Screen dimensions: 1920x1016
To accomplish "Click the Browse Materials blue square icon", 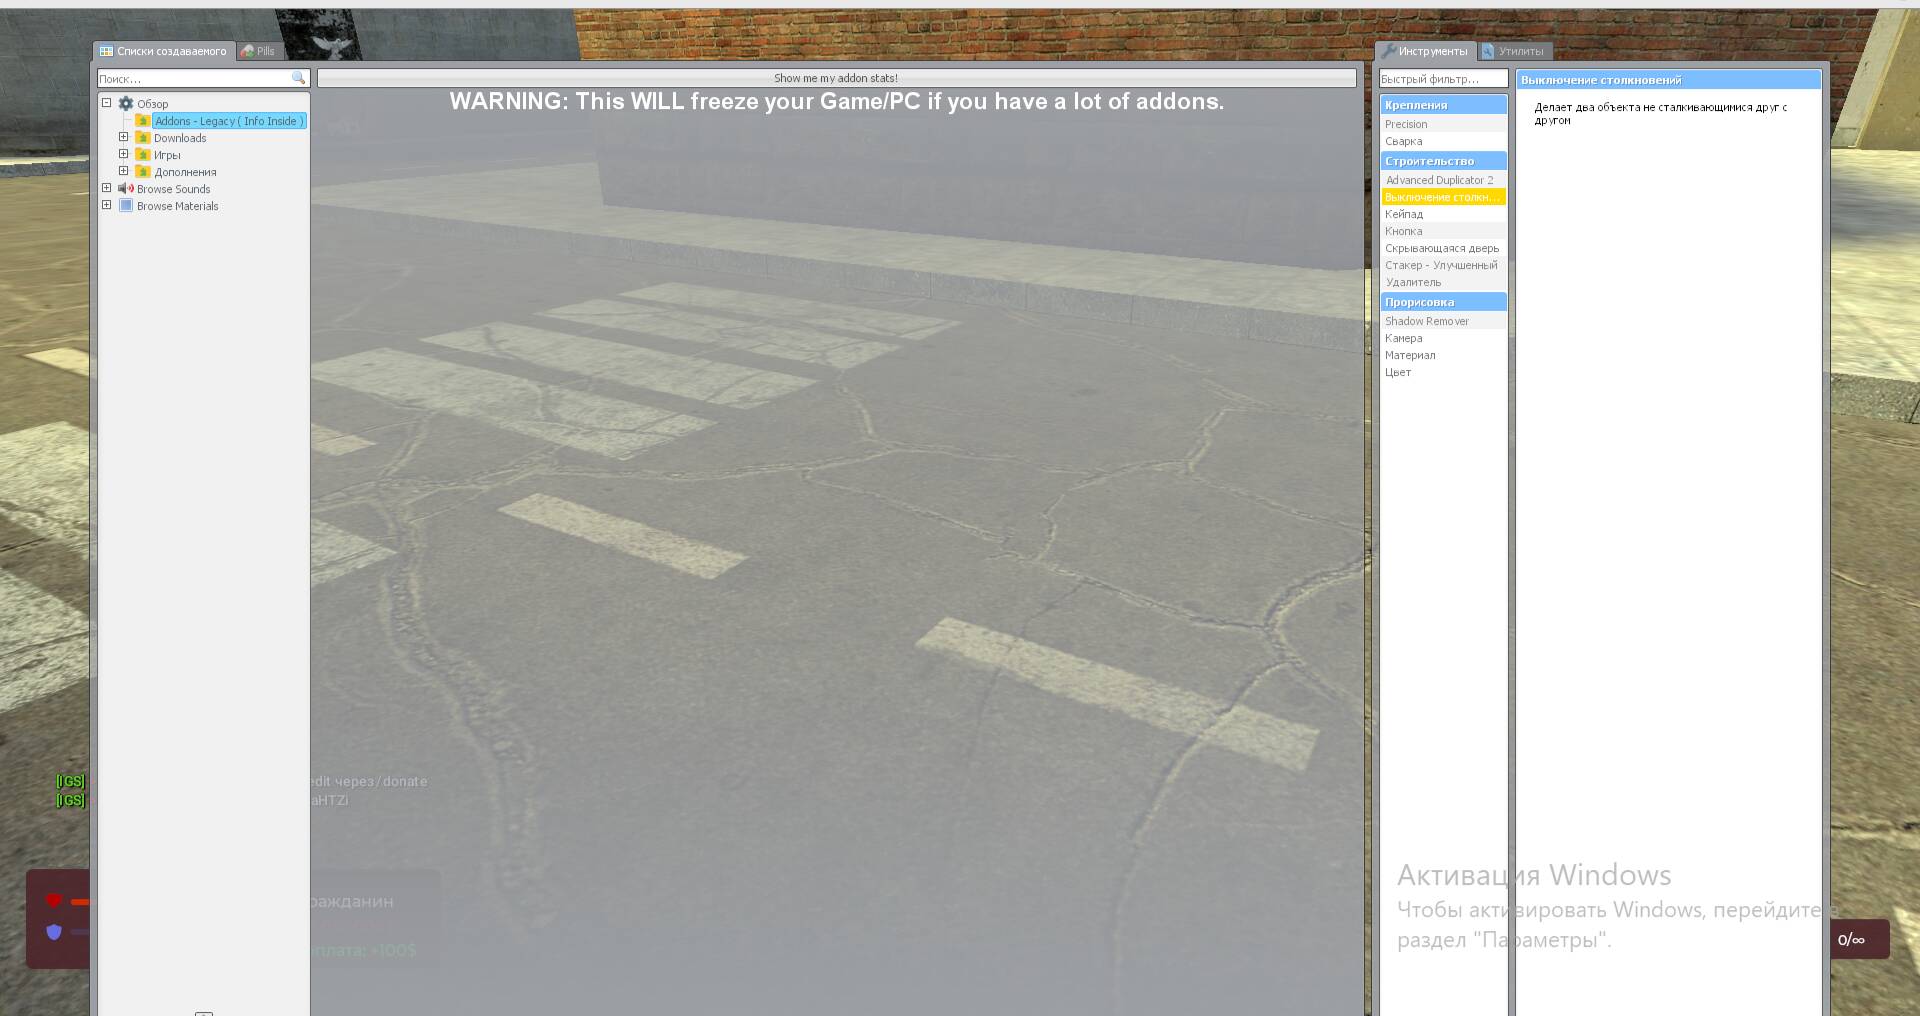I will coord(126,206).
